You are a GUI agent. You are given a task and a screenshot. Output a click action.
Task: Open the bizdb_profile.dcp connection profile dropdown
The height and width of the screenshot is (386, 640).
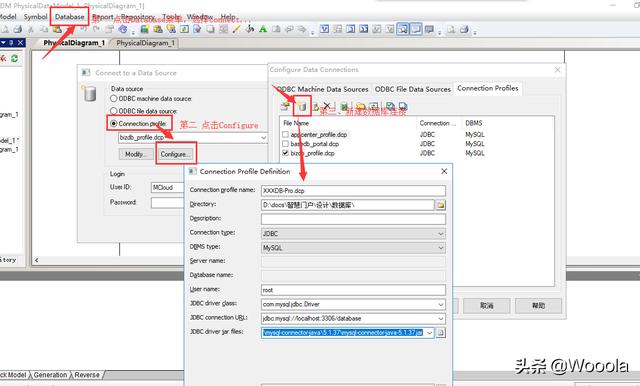point(263,138)
